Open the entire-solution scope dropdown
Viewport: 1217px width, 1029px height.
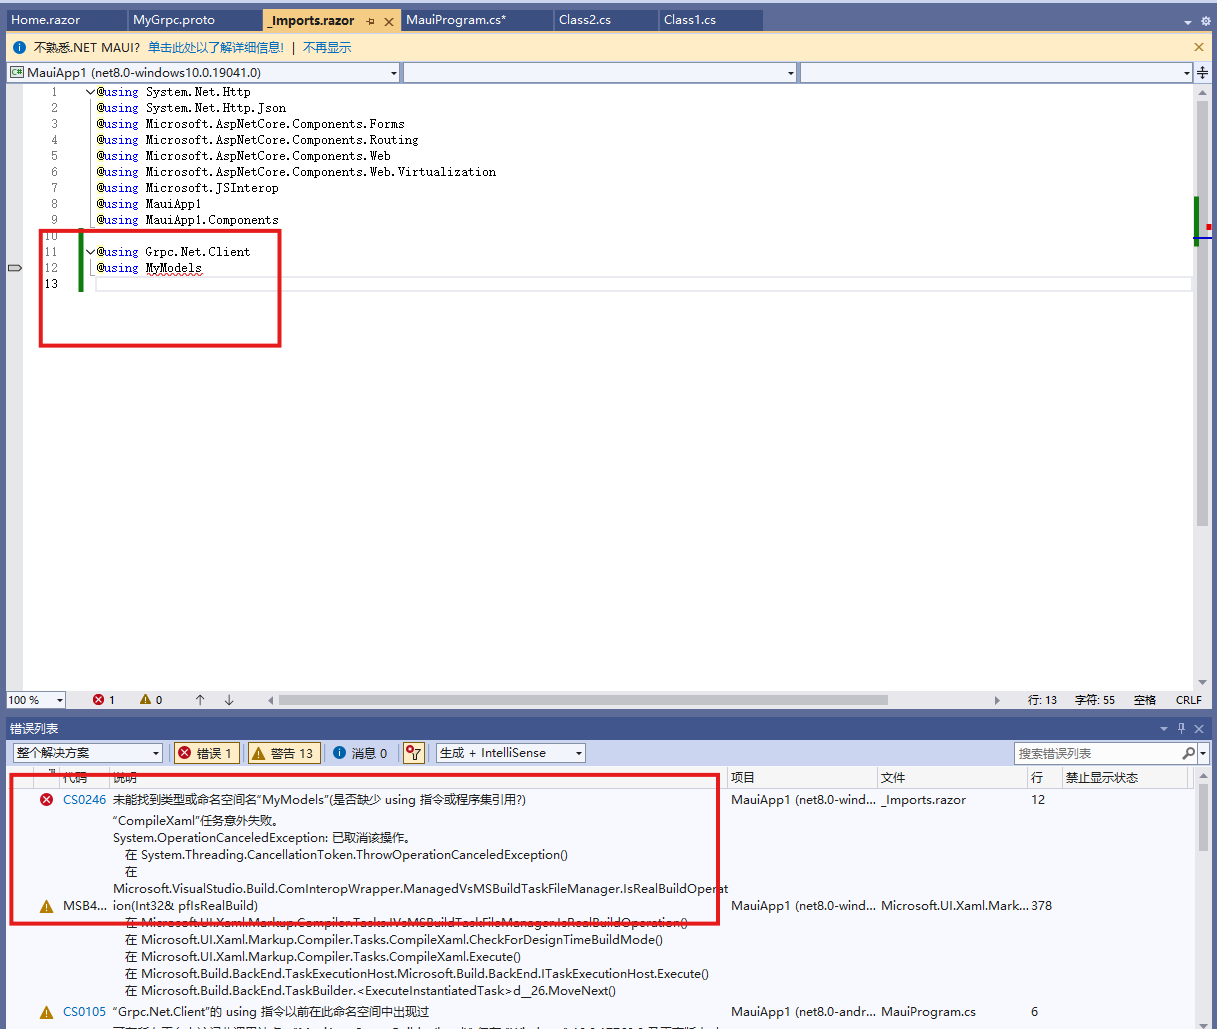click(x=88, y=753)
